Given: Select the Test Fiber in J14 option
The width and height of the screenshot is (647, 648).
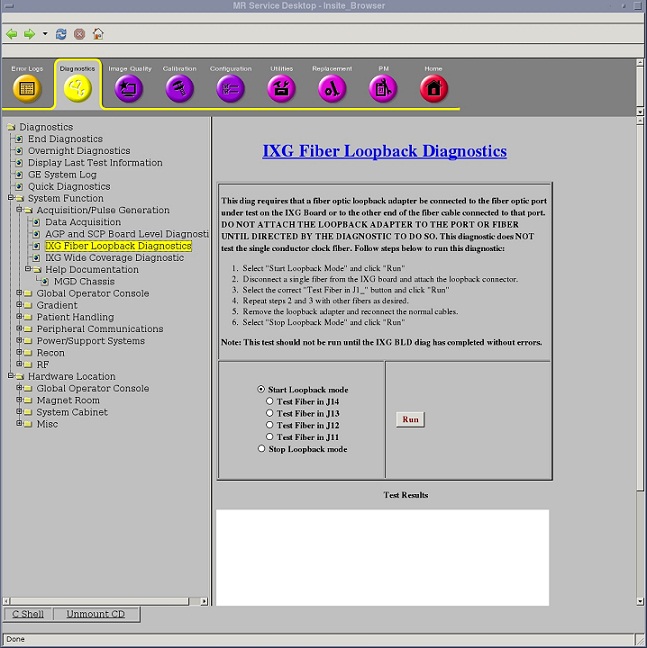Looking at the screenshot, I should point(270,401).
